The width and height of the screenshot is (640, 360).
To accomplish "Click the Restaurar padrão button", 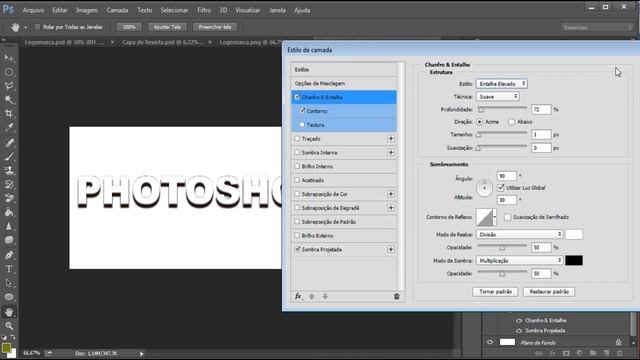I will pyautogui.click(x=549, y=292).
